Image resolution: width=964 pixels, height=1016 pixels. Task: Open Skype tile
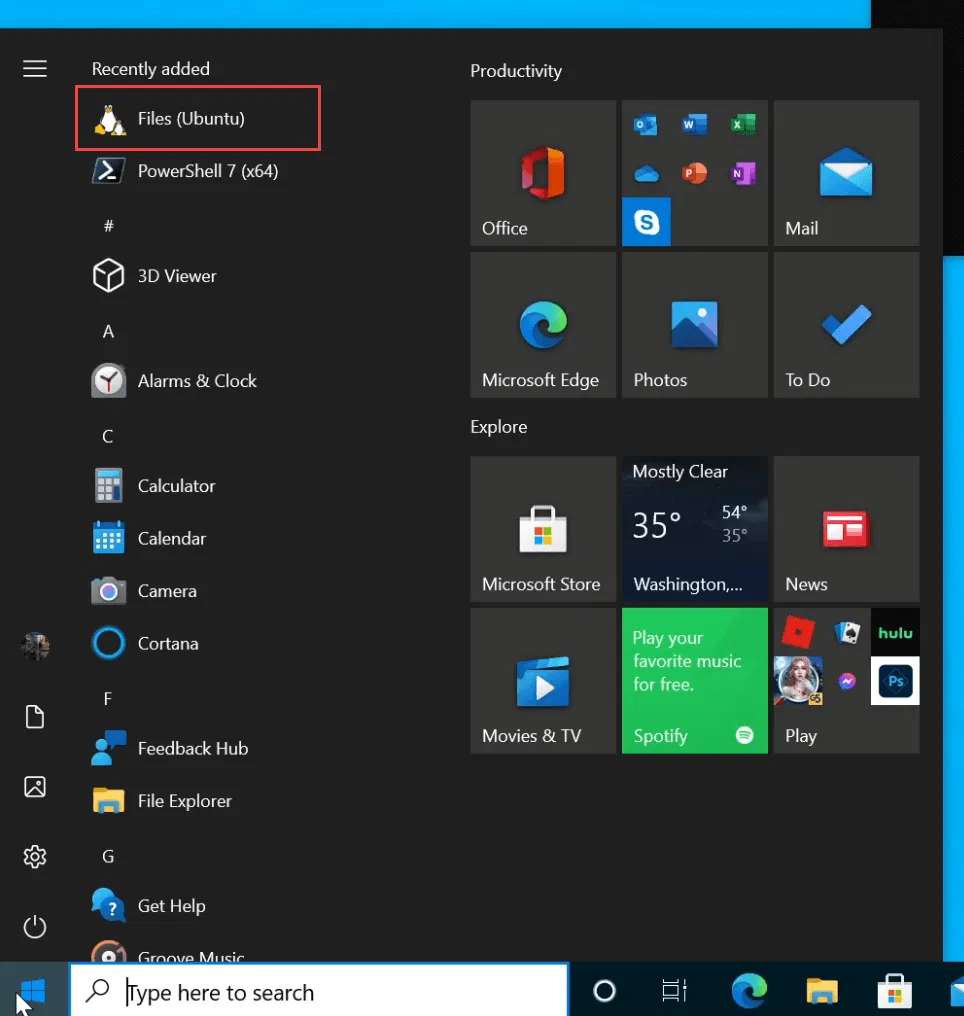(x=646, y=222)
